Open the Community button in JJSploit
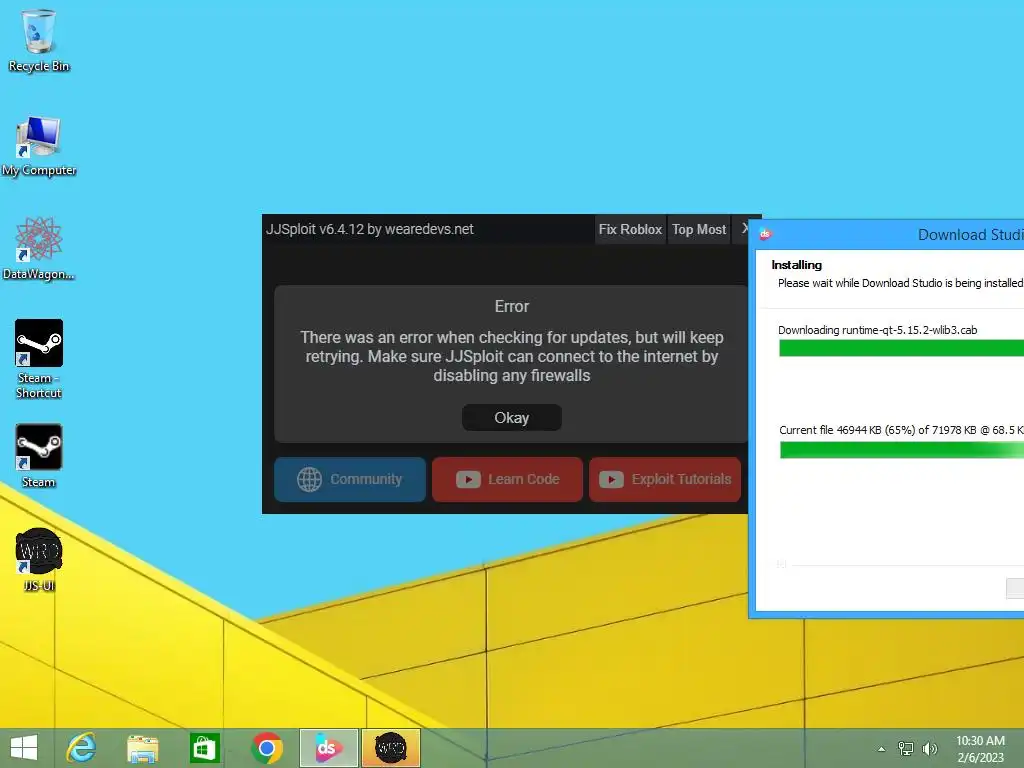Image resolution: width=1024 pixels, height=768 pixels. (350, 479)
